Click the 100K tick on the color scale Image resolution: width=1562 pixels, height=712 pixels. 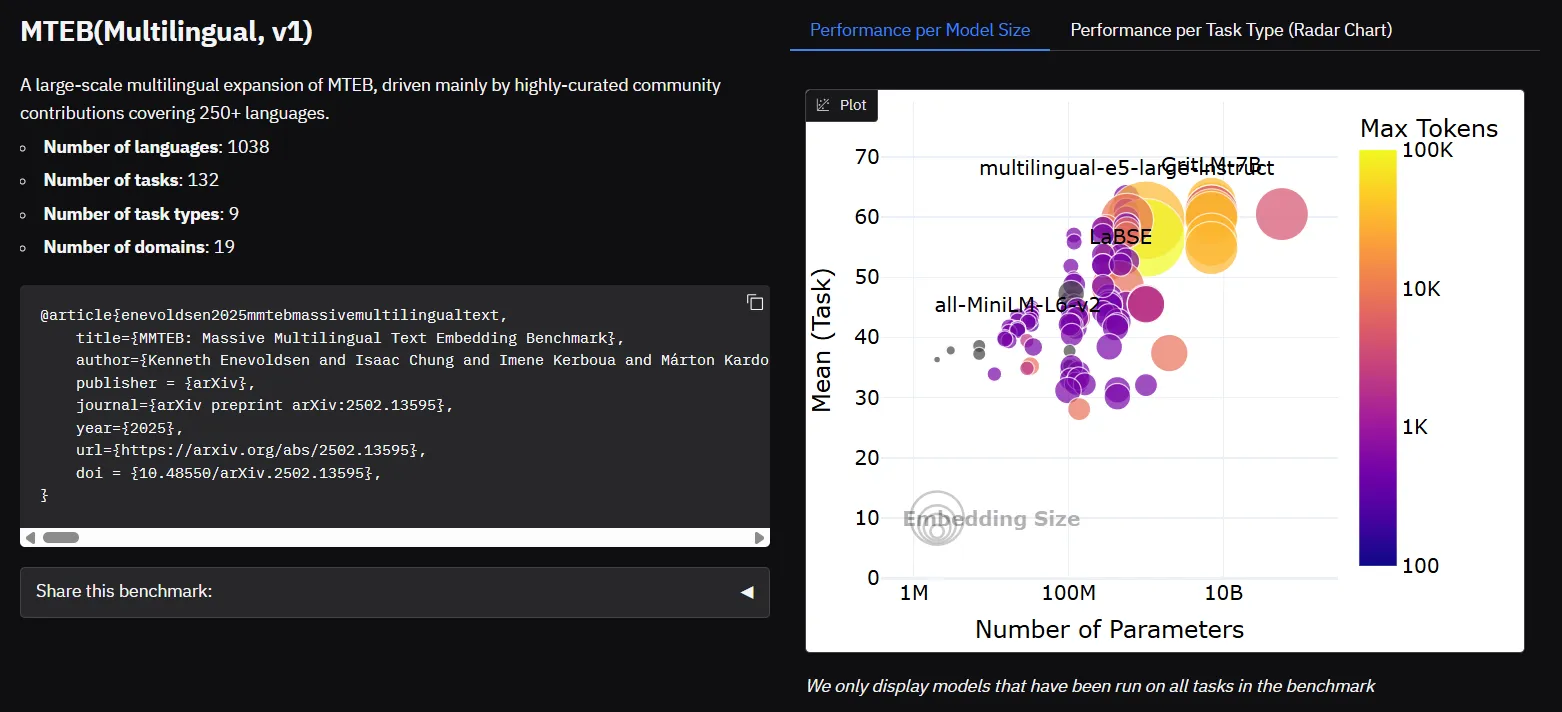[1429, 150]
